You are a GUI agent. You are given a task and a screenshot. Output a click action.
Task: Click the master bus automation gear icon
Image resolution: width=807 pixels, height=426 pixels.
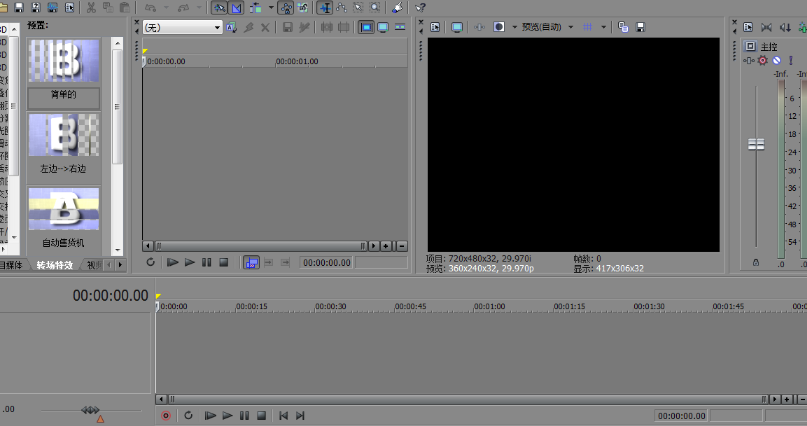click(x=763, y=60)
